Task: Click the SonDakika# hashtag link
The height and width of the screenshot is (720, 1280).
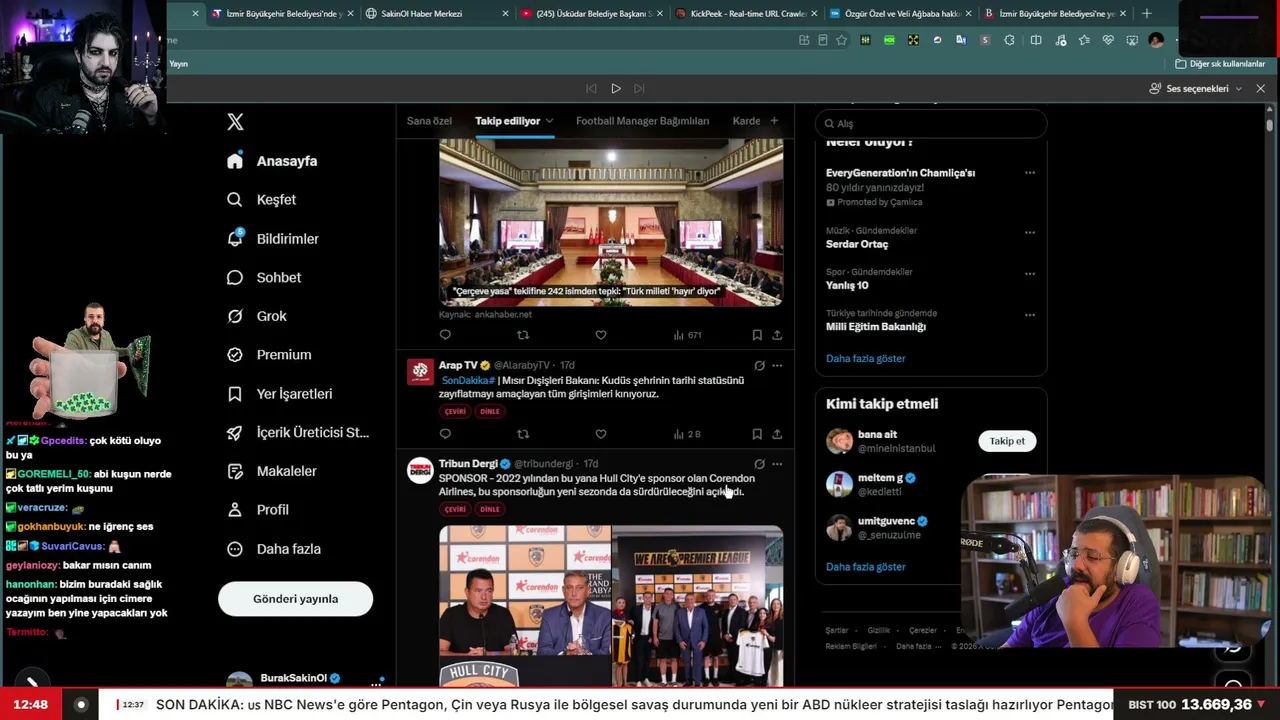Action: tap(468, 381)
